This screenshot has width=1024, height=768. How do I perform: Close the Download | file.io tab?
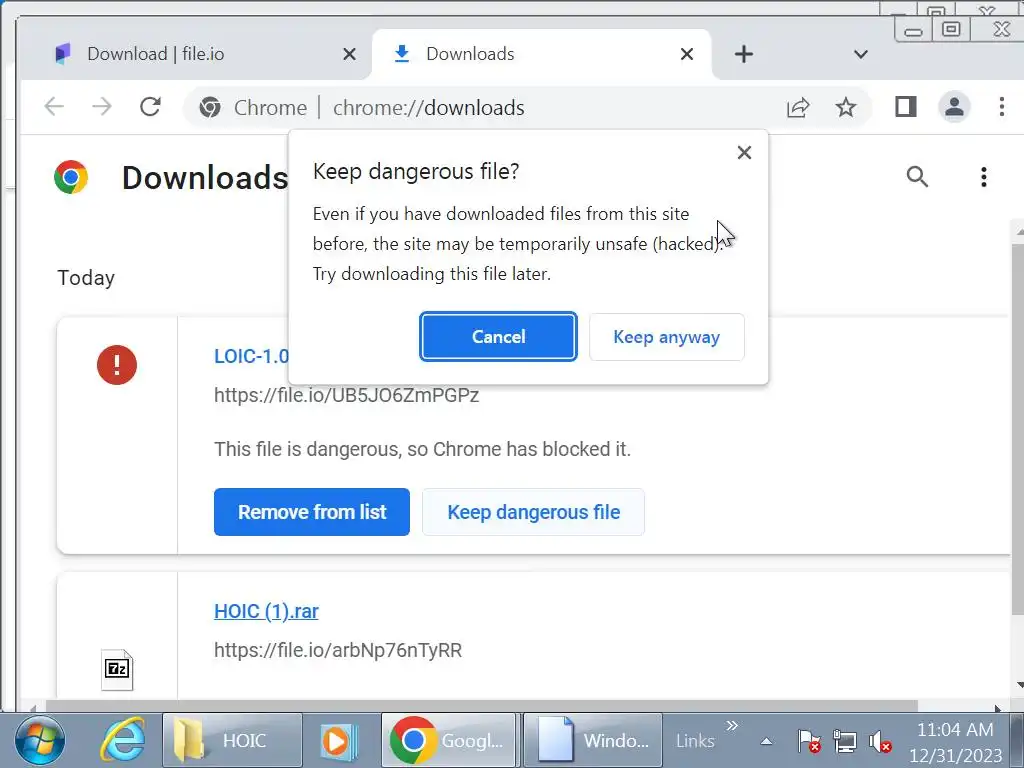point(349,54)
